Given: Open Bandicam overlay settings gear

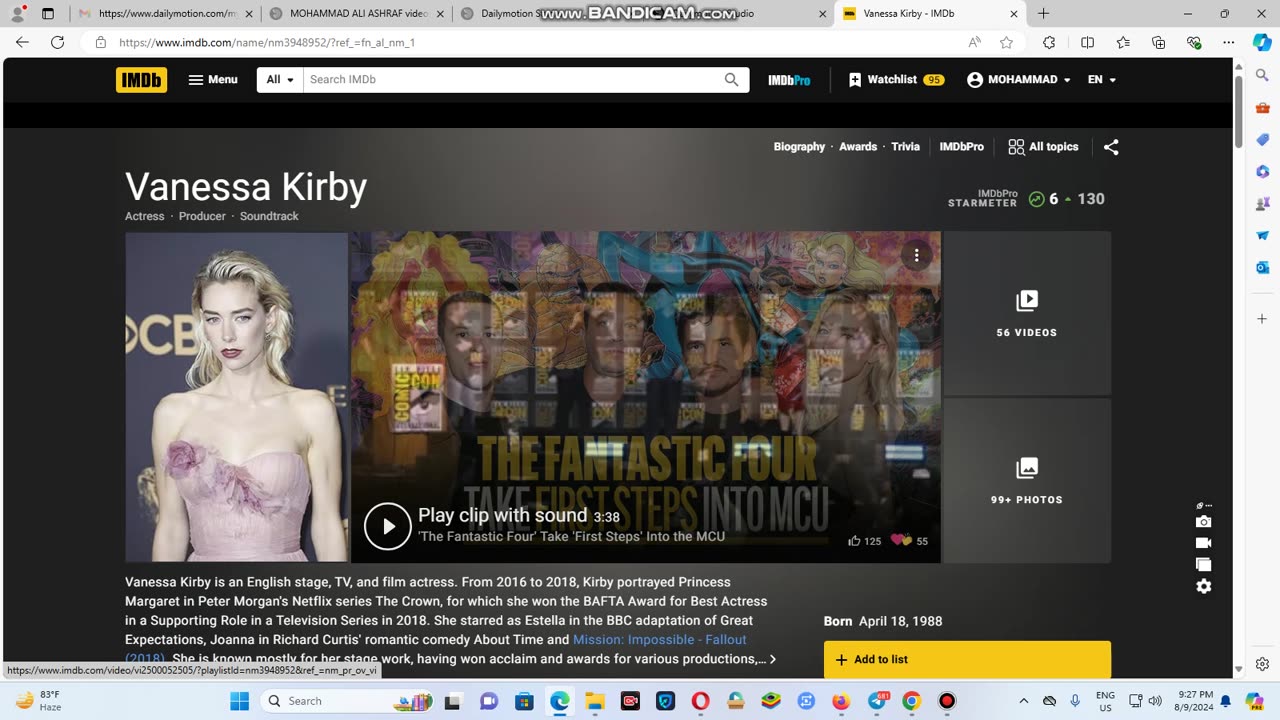Looking at the screenshot, I should click(1204, 586).
